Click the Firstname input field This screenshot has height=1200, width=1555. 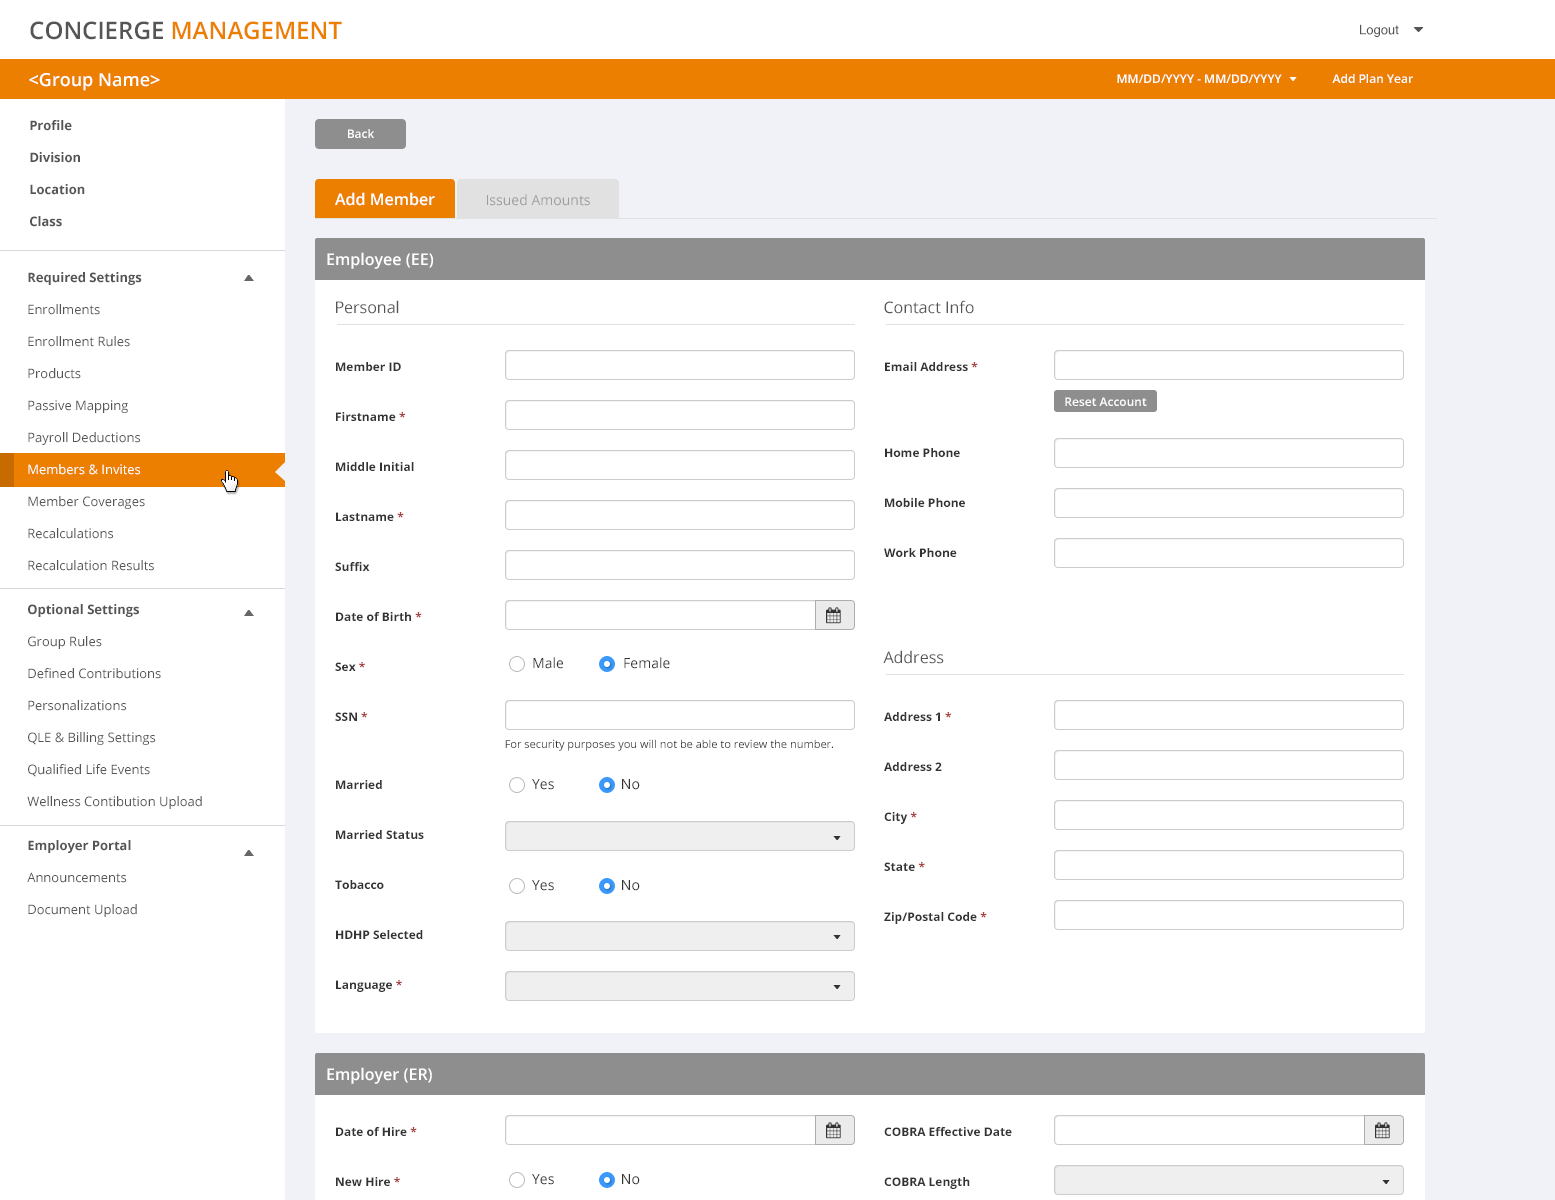click(x=680, y=415)
